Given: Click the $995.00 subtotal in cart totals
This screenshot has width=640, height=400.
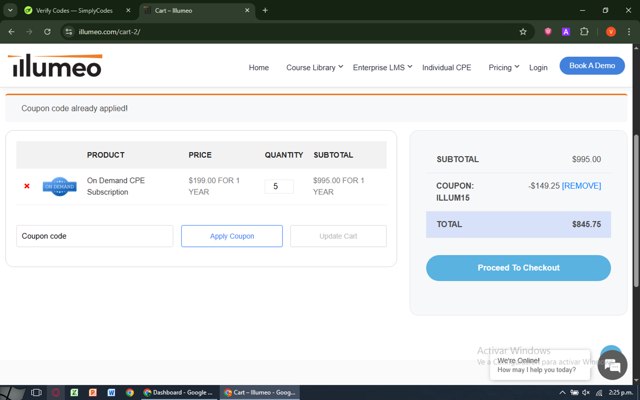Looking at the screenshot, I should pyautogui.click(x=586, y=159).
